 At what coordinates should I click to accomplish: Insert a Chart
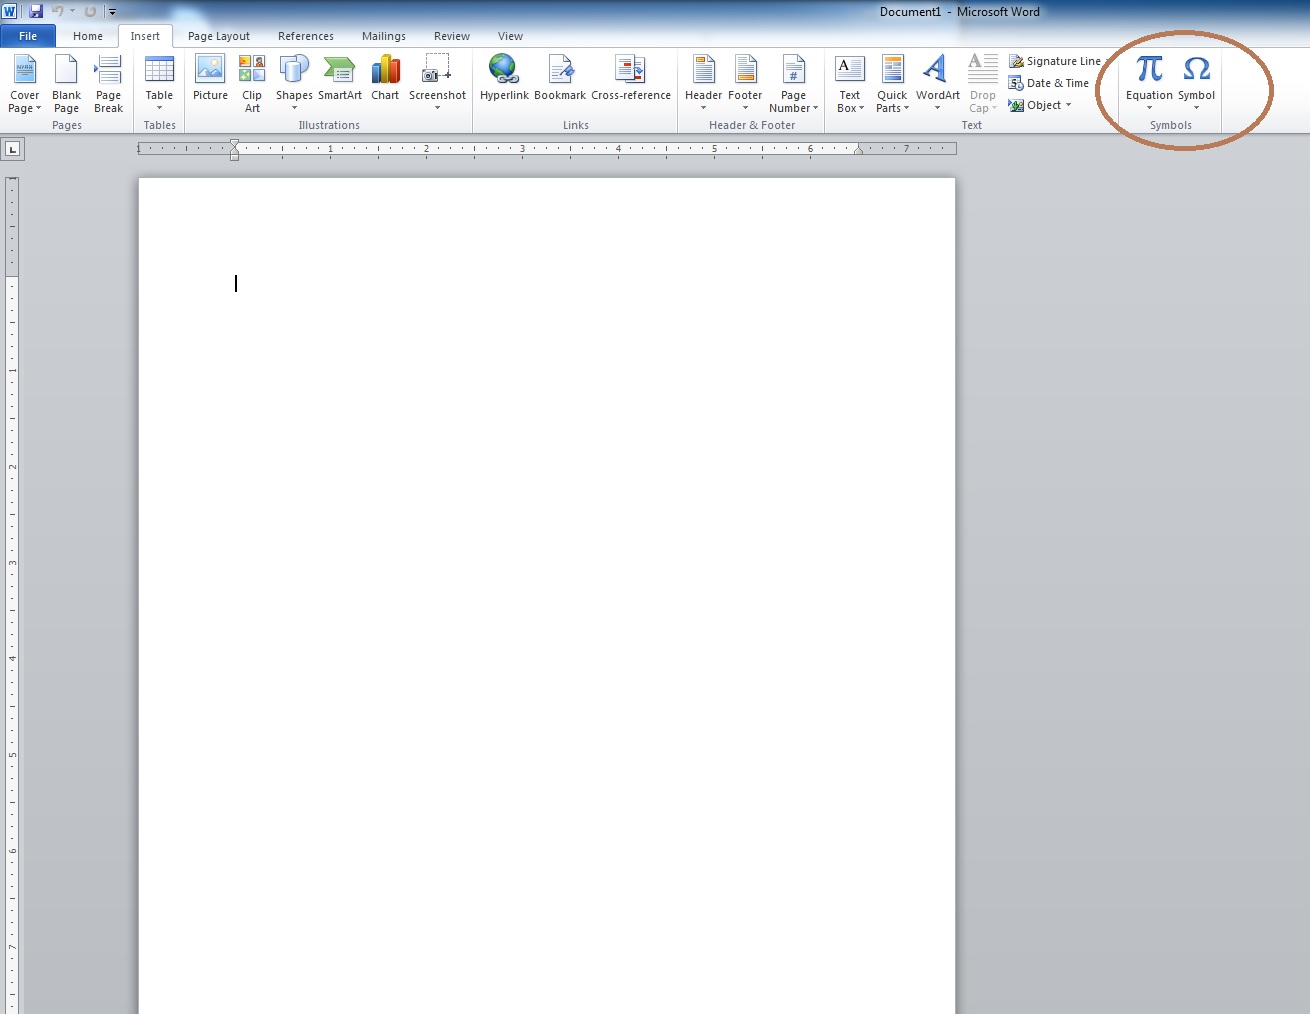[385, 78]
